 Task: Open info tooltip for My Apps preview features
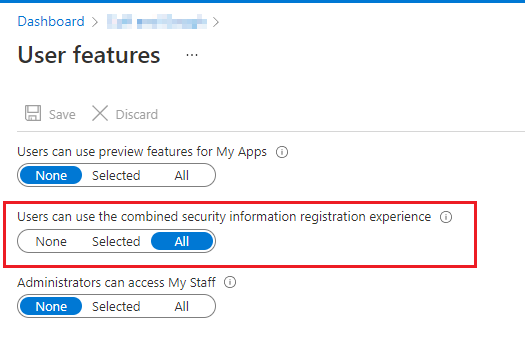(282, 152)
